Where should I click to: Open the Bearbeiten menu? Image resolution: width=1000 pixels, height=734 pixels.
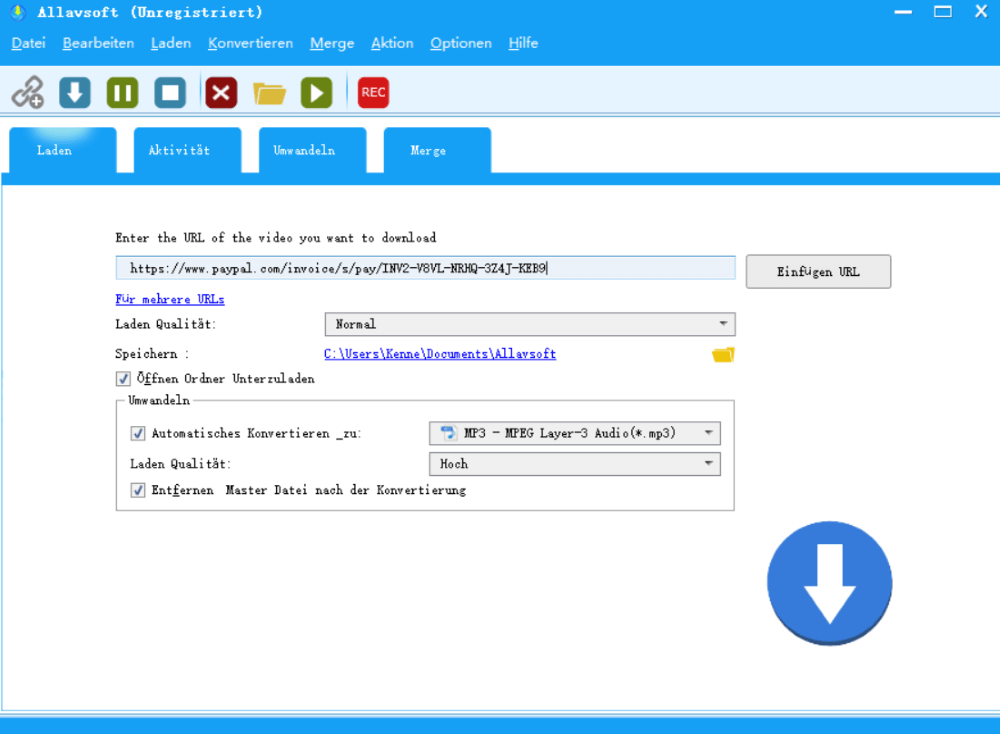[98, 43]
